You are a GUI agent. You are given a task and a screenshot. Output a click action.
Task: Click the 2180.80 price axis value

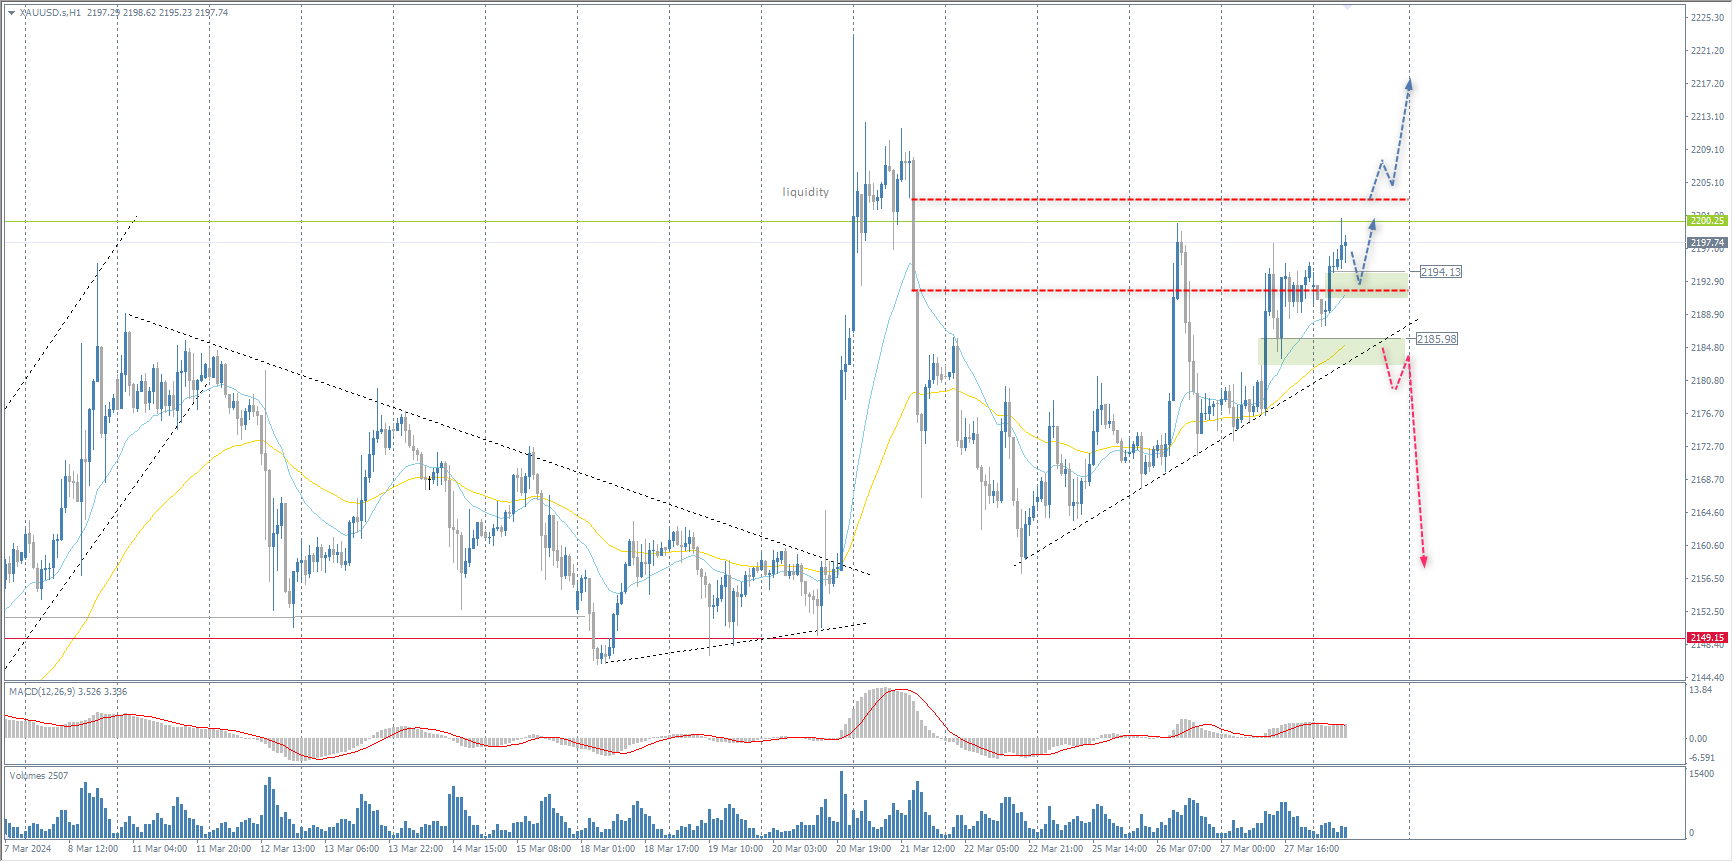click(x=1707, y=381)
